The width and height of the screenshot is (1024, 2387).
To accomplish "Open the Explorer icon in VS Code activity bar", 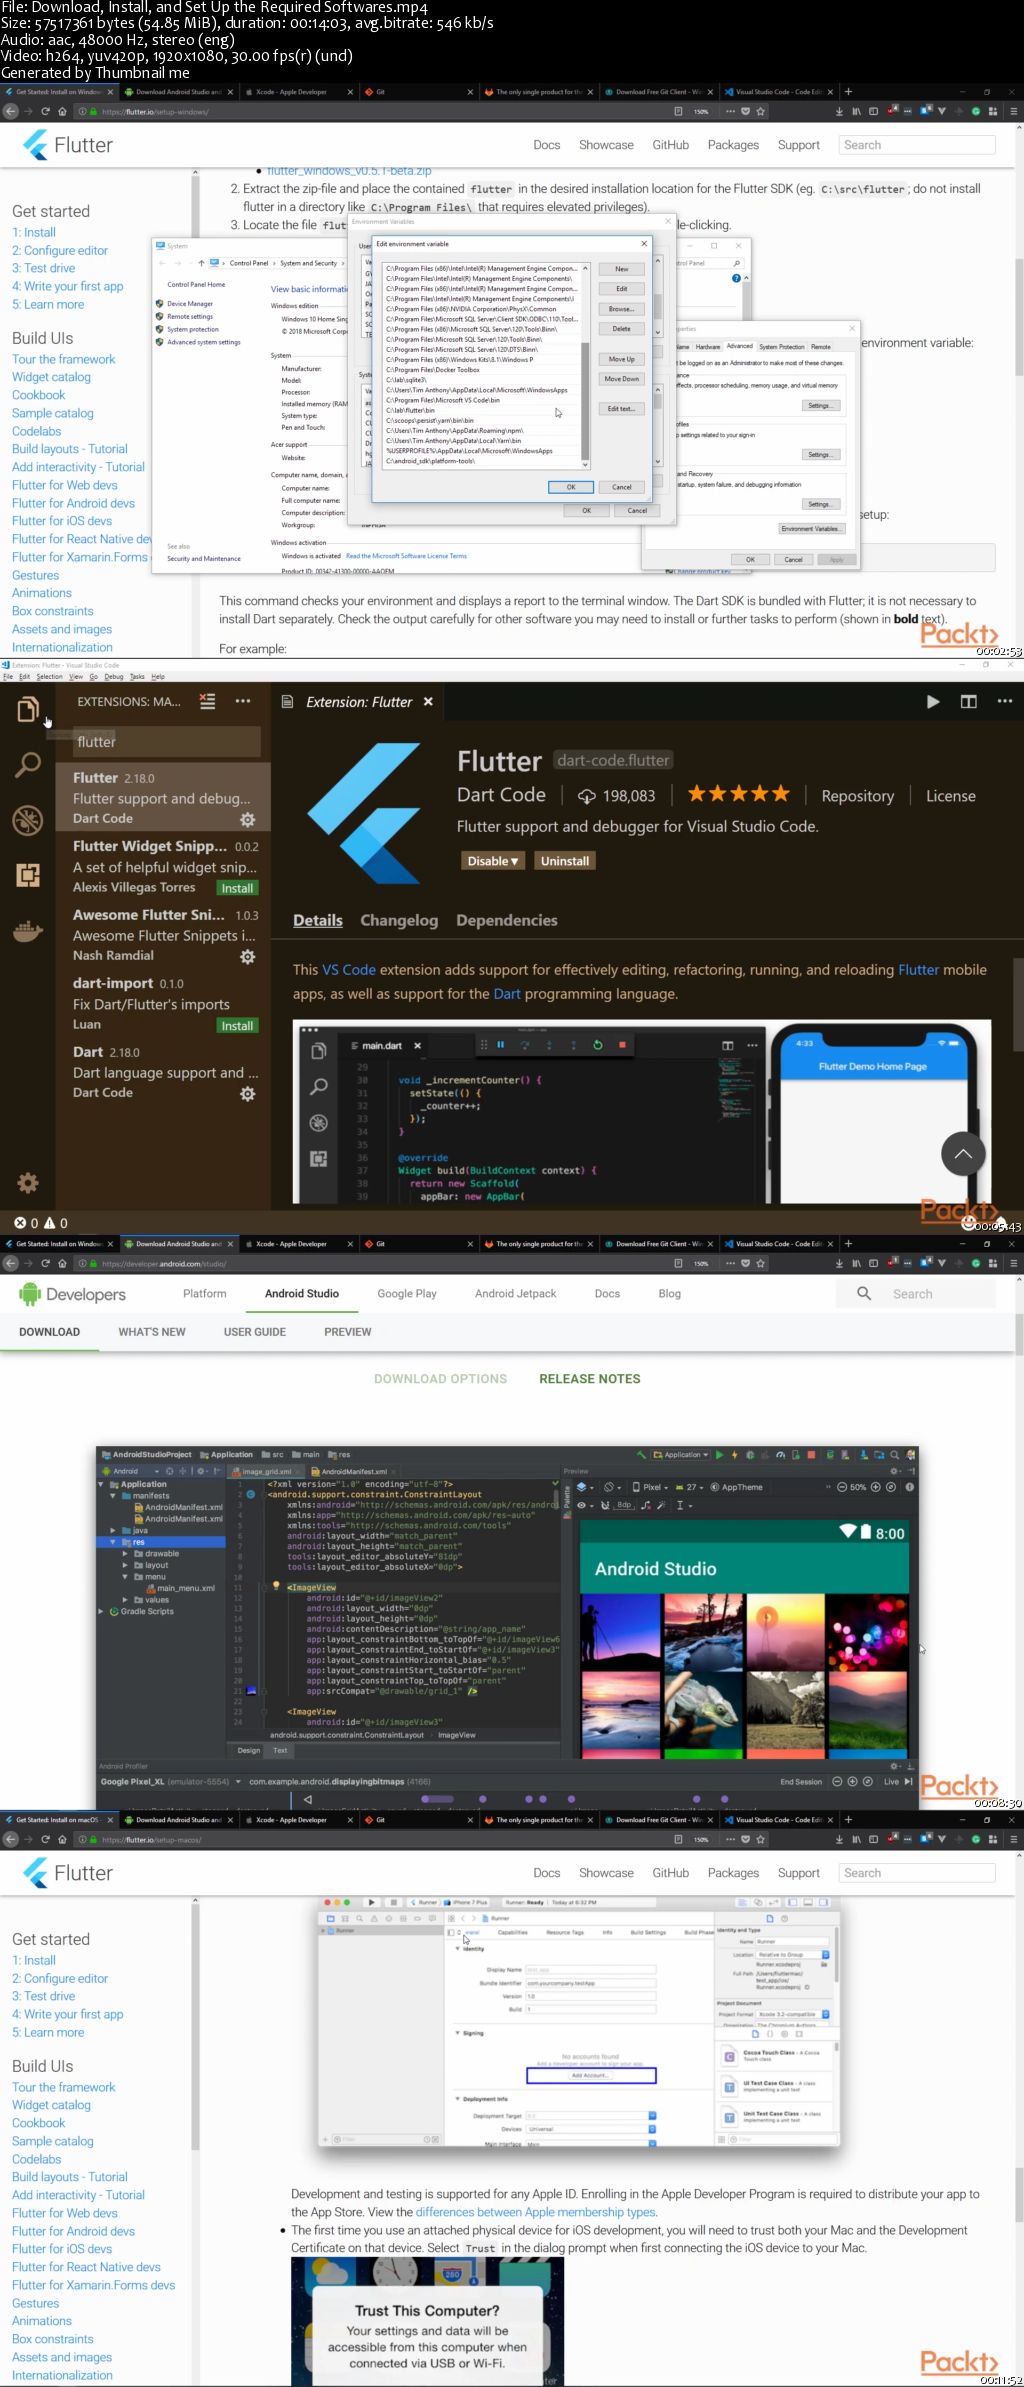I will click(x=28, y=710).
